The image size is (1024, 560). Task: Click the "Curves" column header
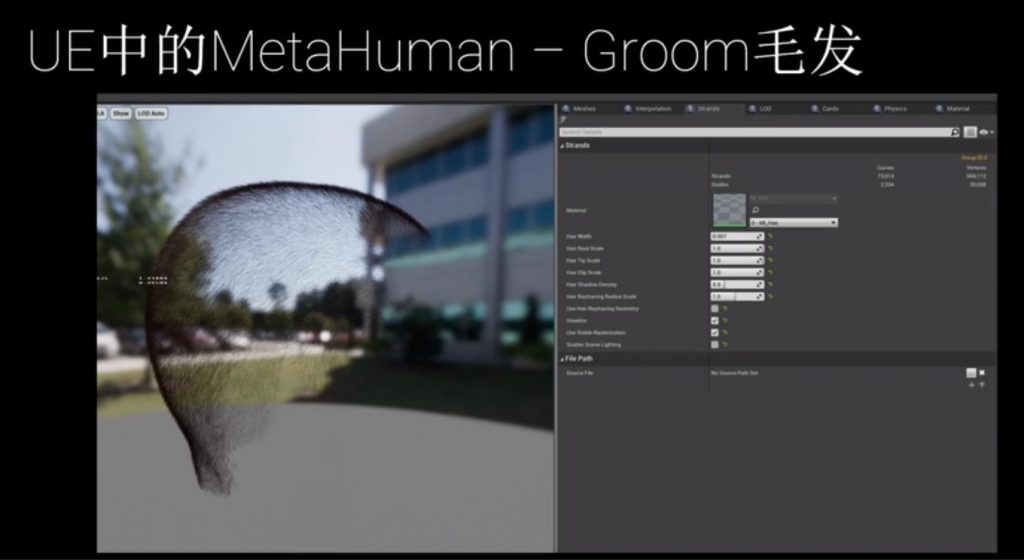(x=886, y=168)
